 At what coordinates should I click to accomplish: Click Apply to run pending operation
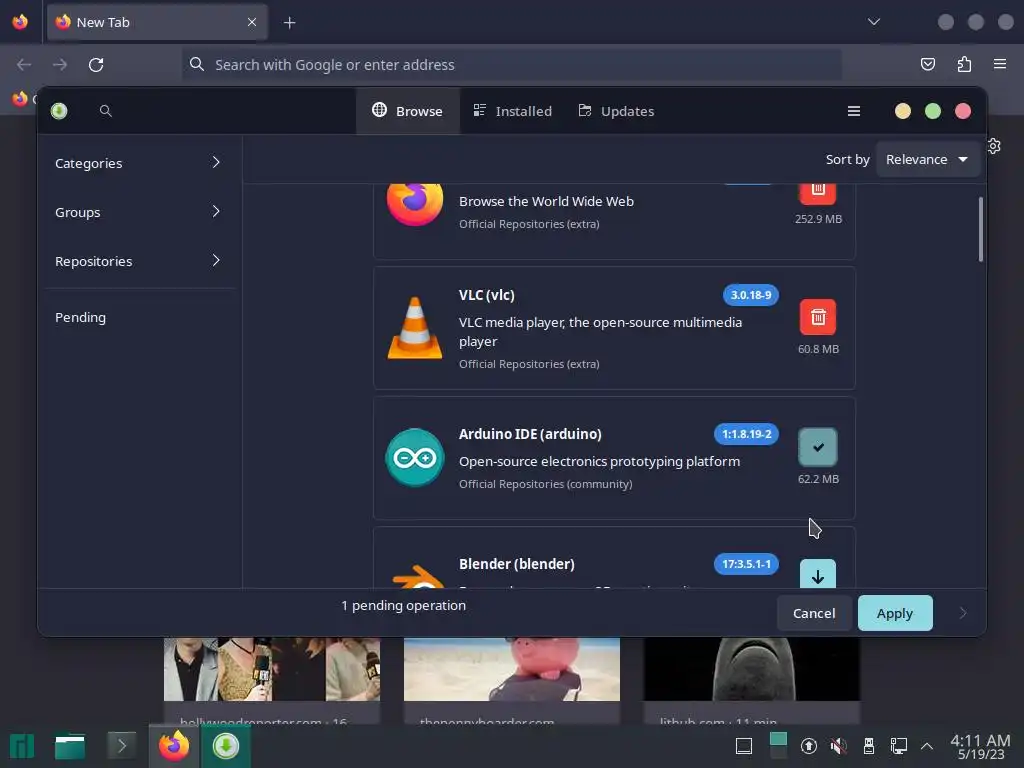coord(895,613)
